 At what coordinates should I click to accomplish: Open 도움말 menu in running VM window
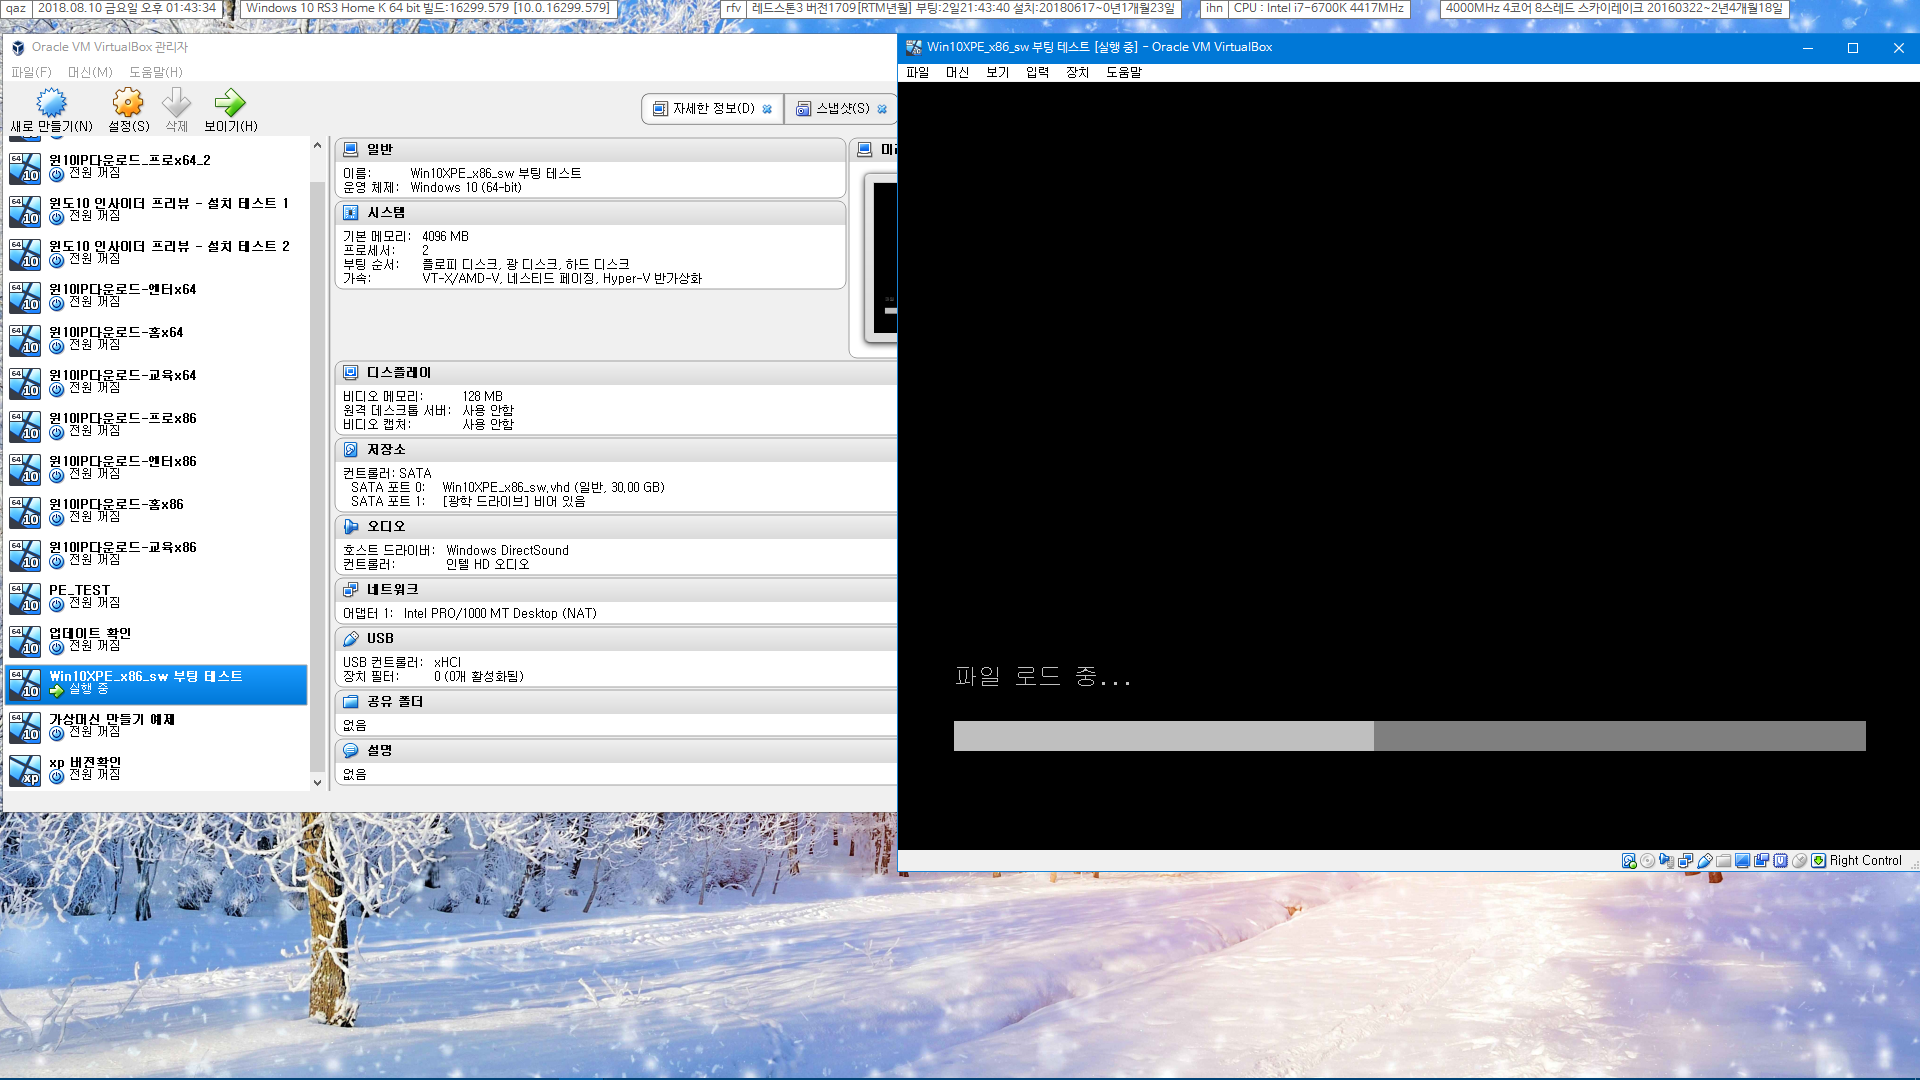[x=1124, y=72]
